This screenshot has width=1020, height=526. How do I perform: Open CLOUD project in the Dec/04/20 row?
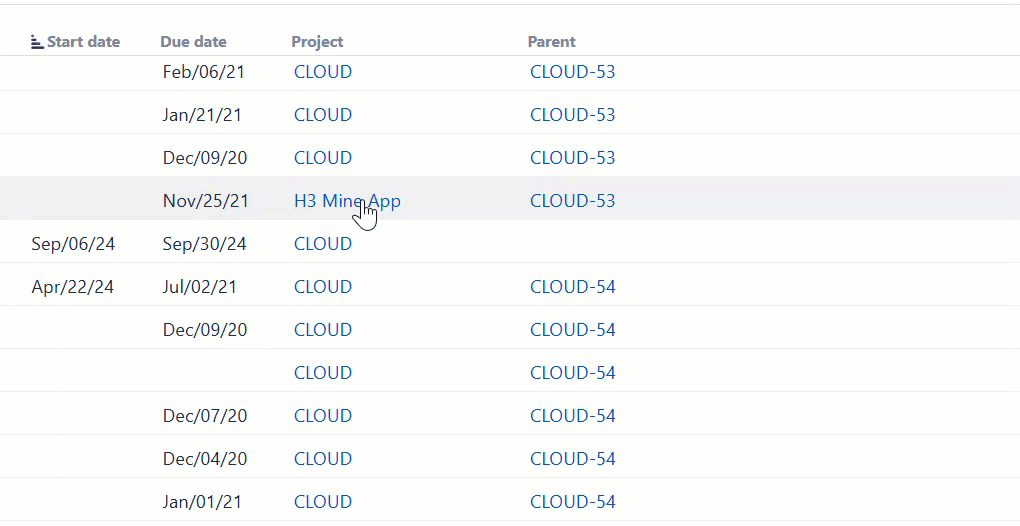click(323, 458)
